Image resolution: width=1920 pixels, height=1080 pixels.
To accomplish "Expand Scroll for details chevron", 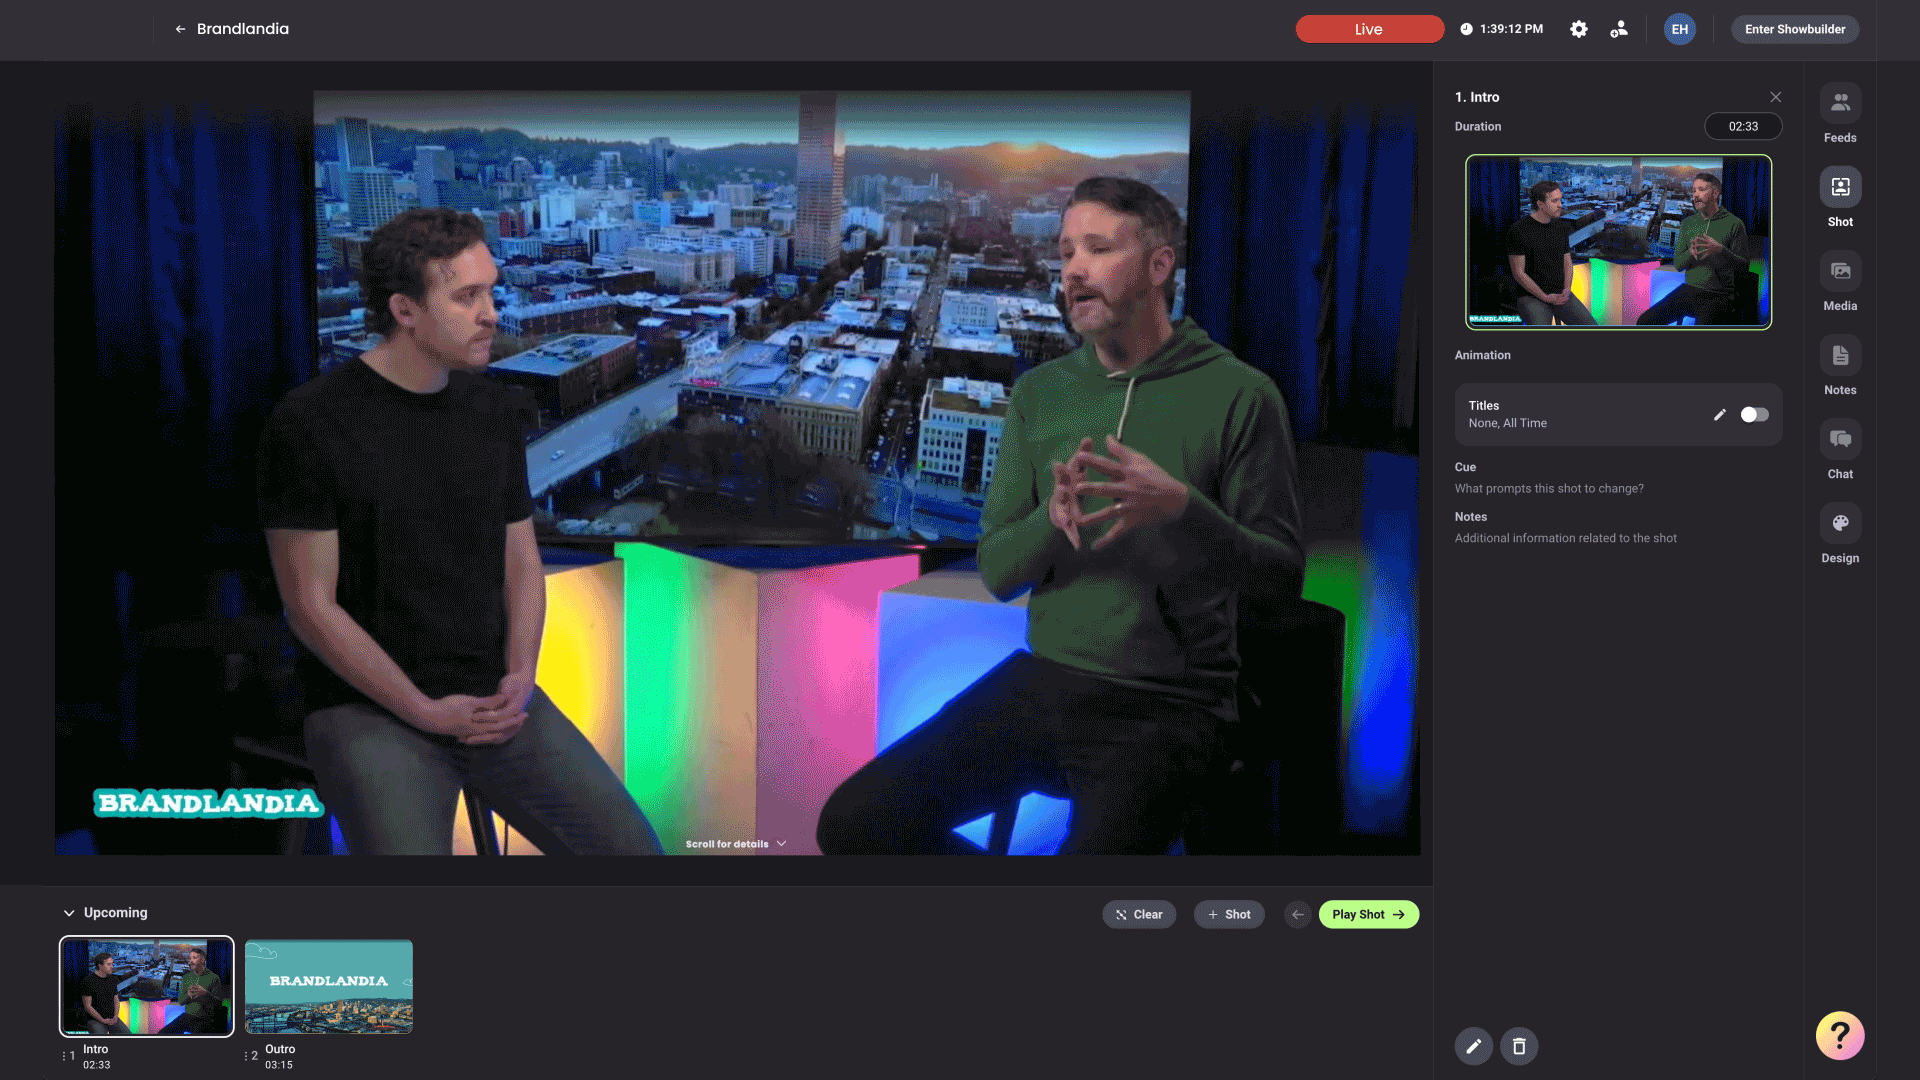I will coord(781,844).
